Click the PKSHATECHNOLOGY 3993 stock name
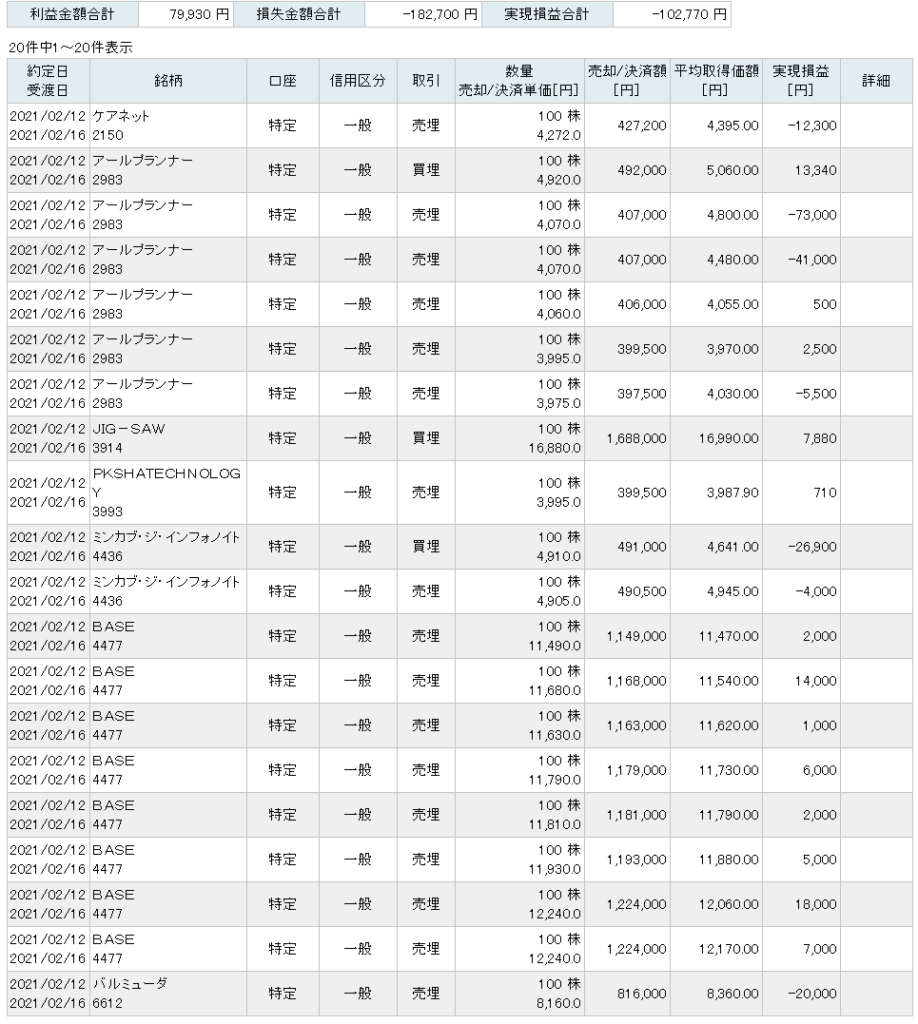918x1024 pixels. point(166,492)
